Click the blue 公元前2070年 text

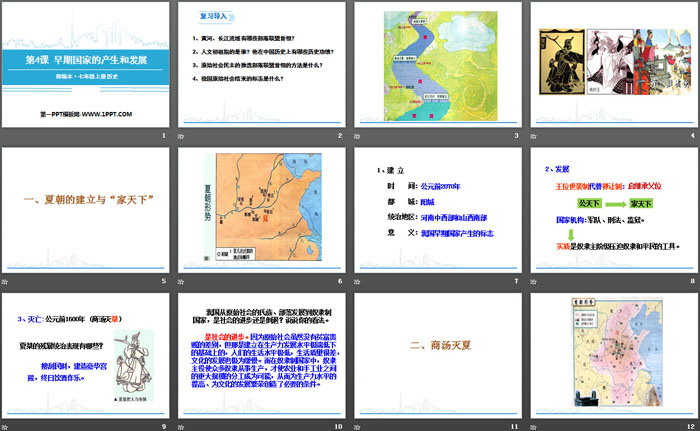point(442,186)
